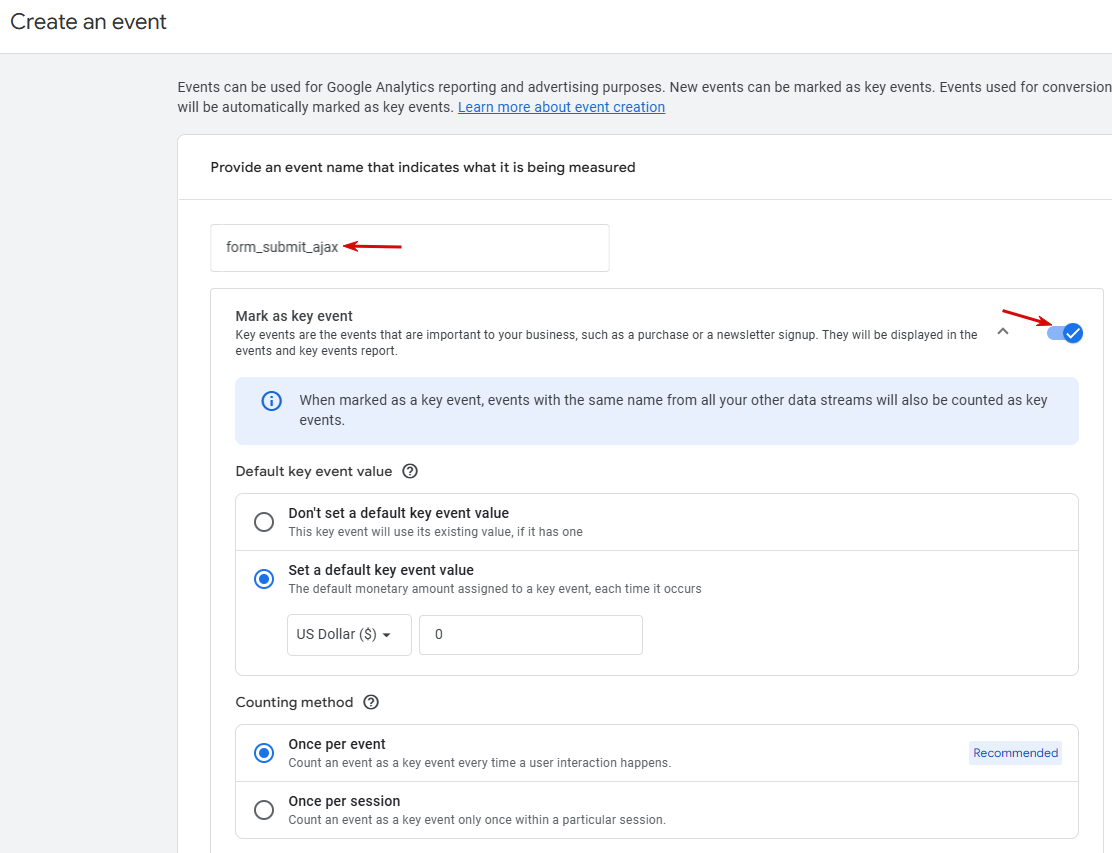Collapse the Mark as key event section chevron
Image resolution: width=1112 pixels, height=853 pixels.
pos(1003,332)
